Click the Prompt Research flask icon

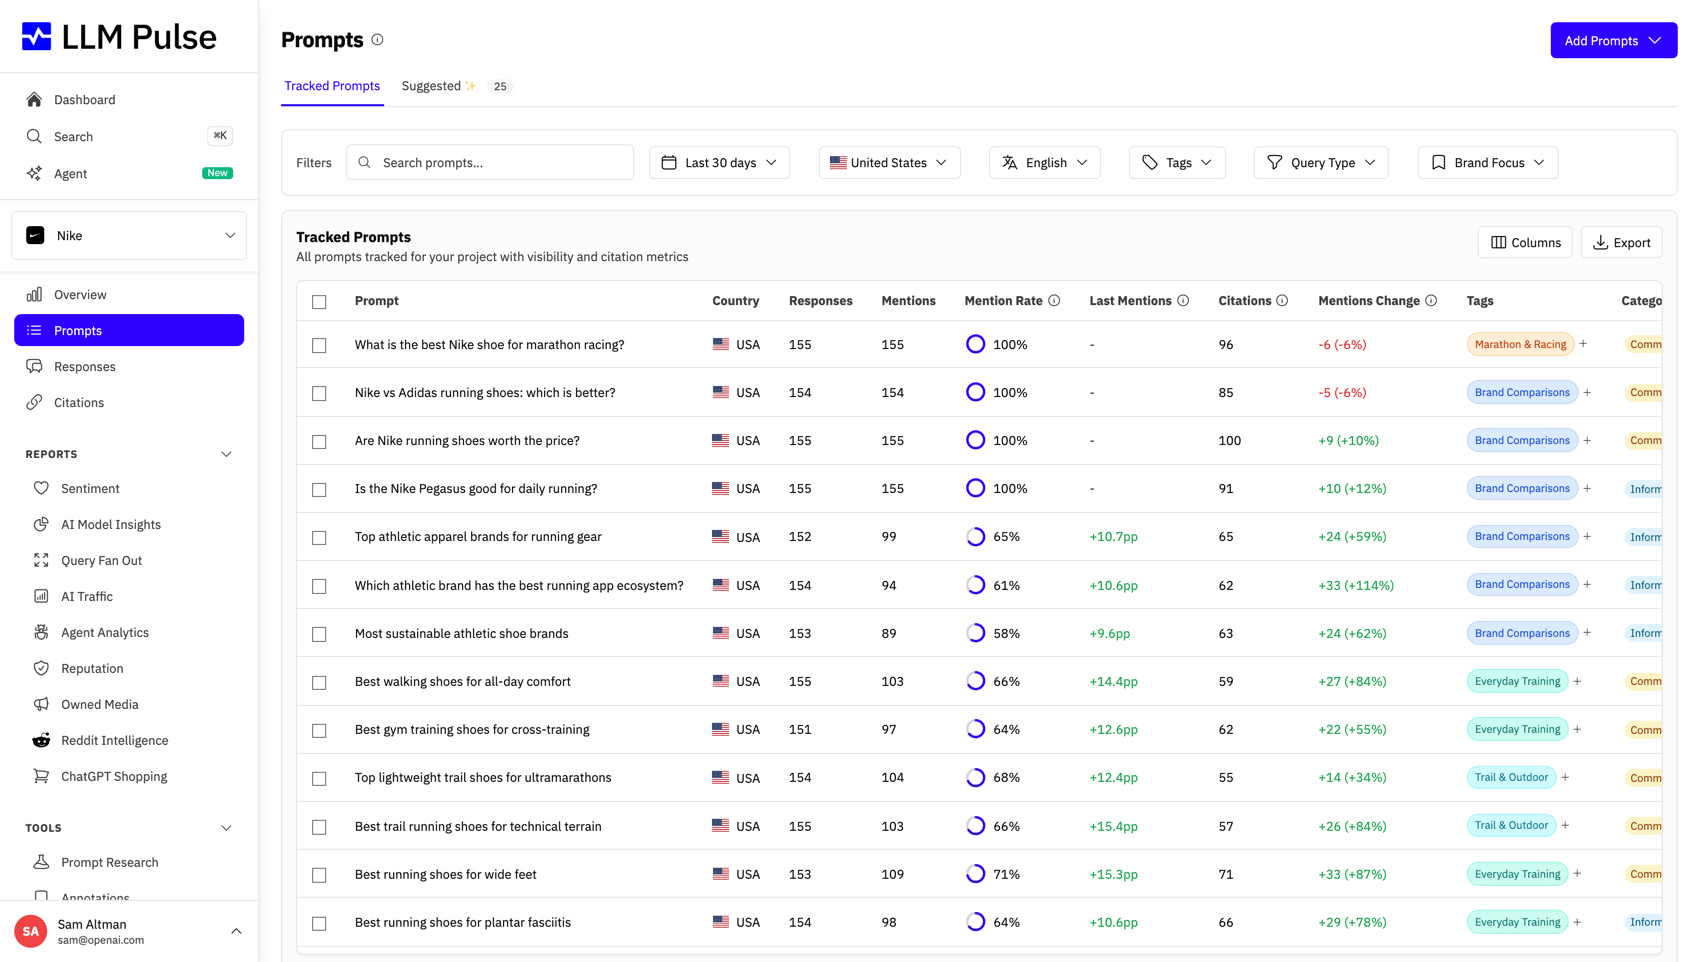pyautogui.click(x=41, y=862)
